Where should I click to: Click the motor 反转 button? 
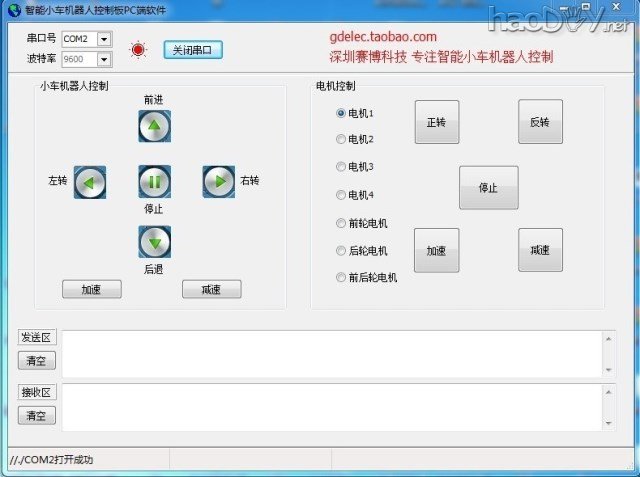click(x=540, y=122)
